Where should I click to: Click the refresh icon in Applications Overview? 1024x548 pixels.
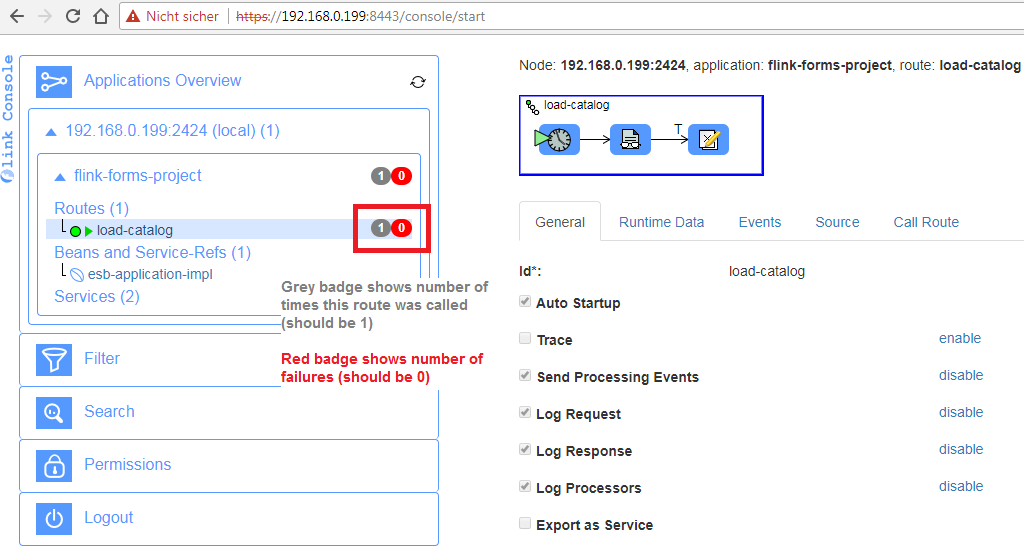(x=418, y=82)
